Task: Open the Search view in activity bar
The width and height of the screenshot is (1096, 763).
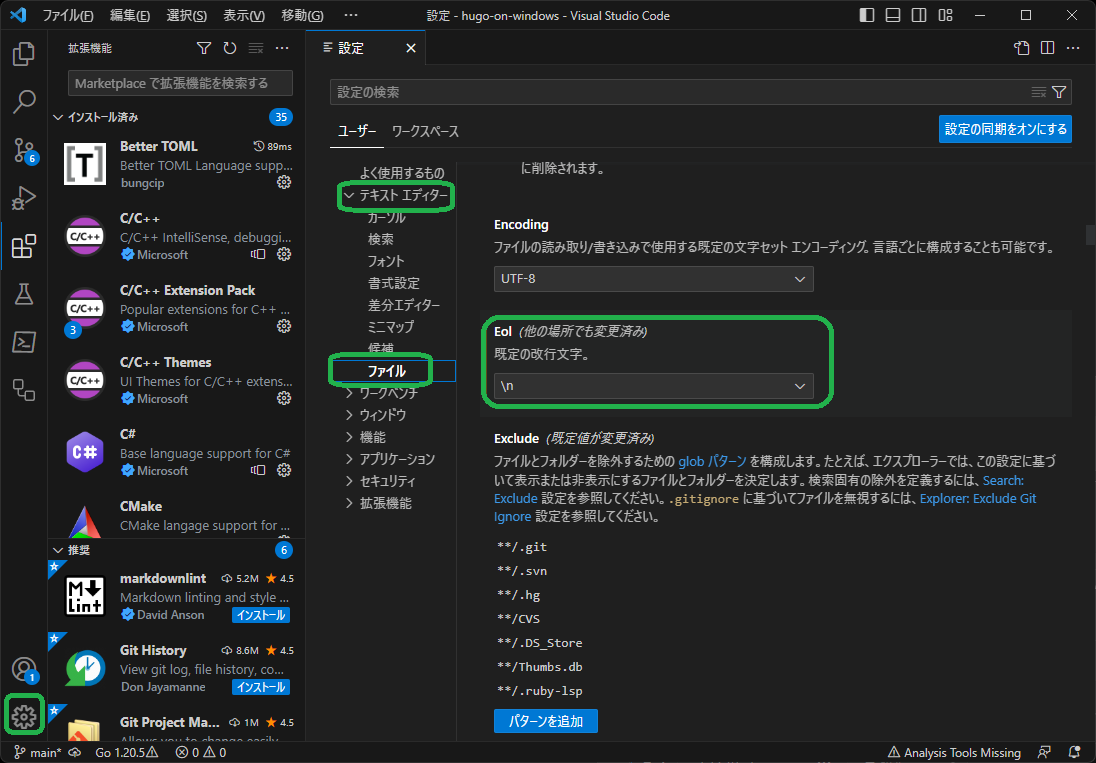Action: coord(24,102)
